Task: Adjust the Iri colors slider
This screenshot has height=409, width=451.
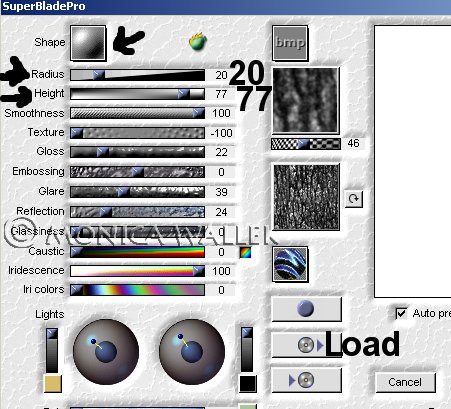Action: point(137,290)
